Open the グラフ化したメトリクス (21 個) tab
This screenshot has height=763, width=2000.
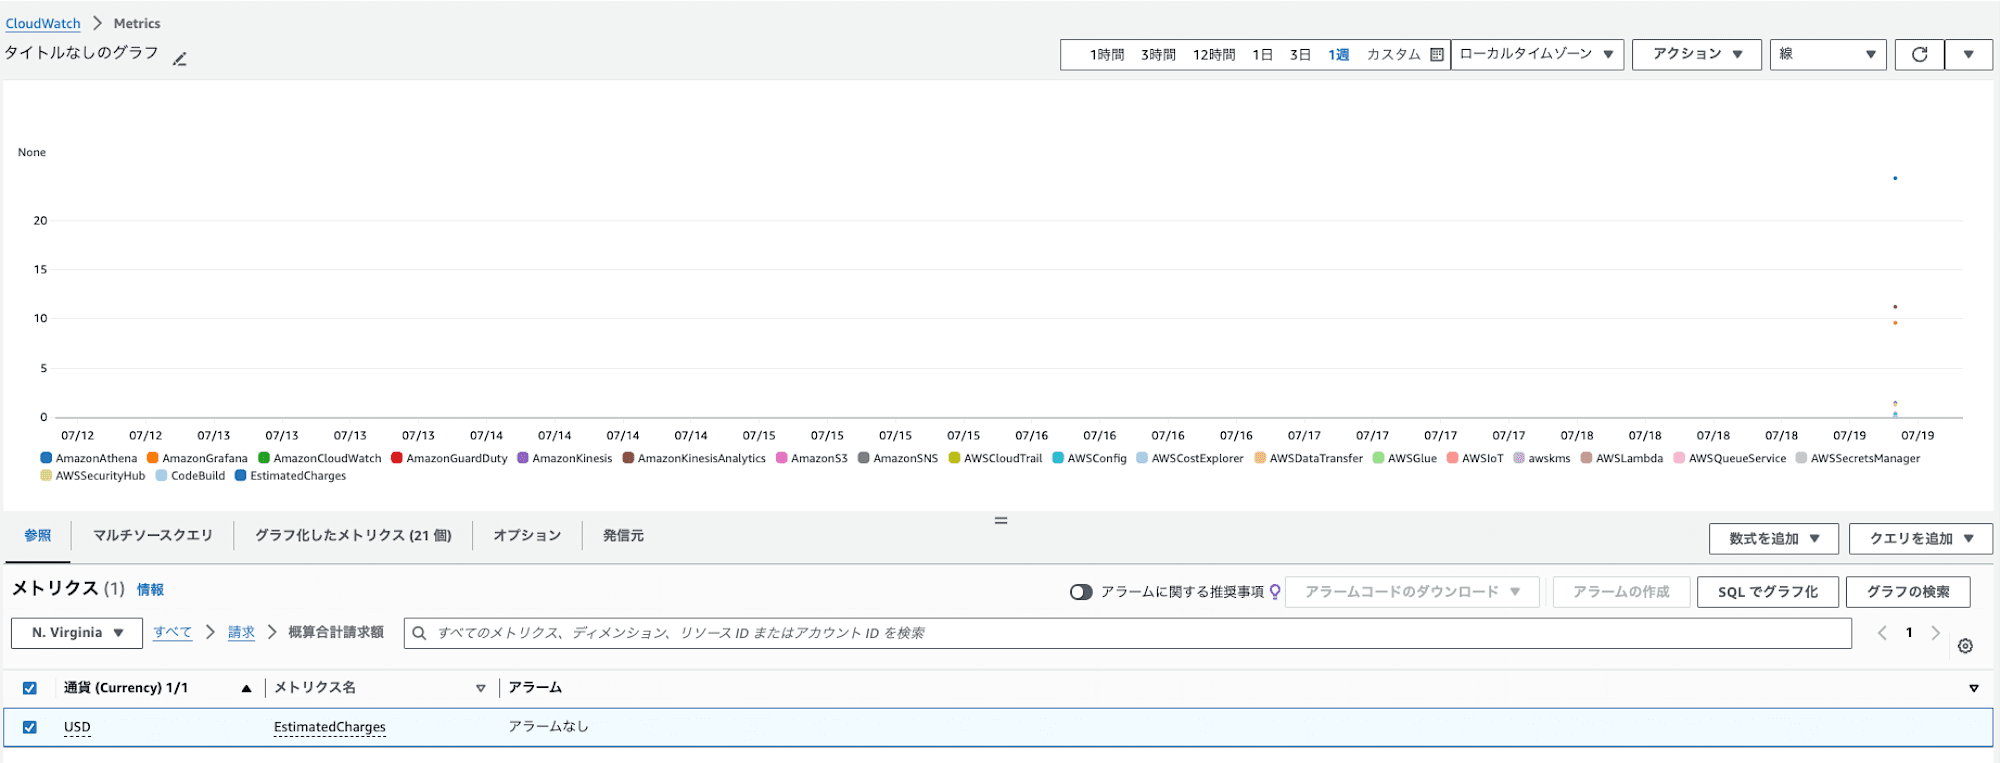353,536
